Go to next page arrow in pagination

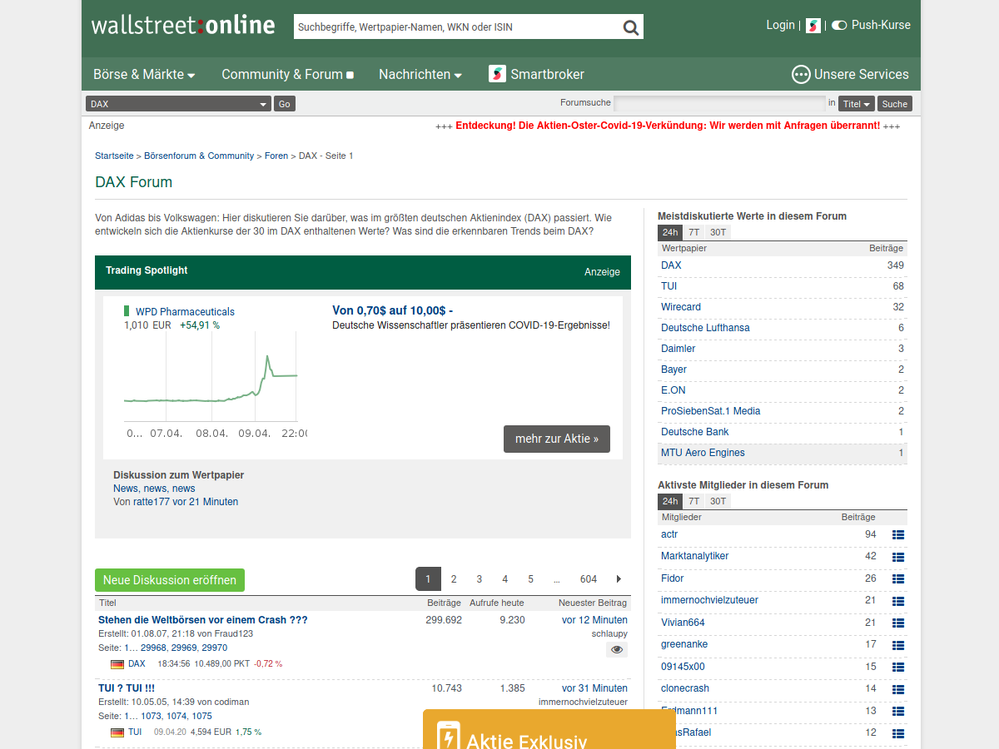619,579
